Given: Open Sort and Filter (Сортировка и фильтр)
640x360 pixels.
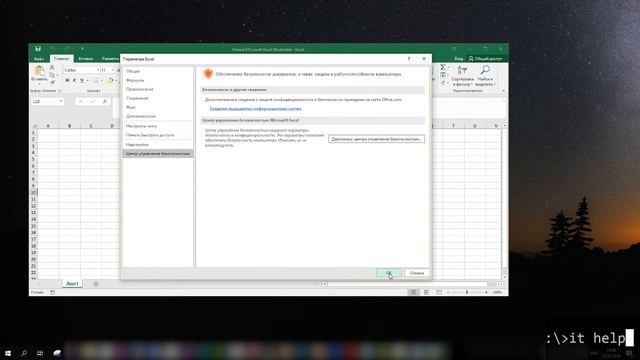Looking at the screenshot, I should click(x=462, y=76).
